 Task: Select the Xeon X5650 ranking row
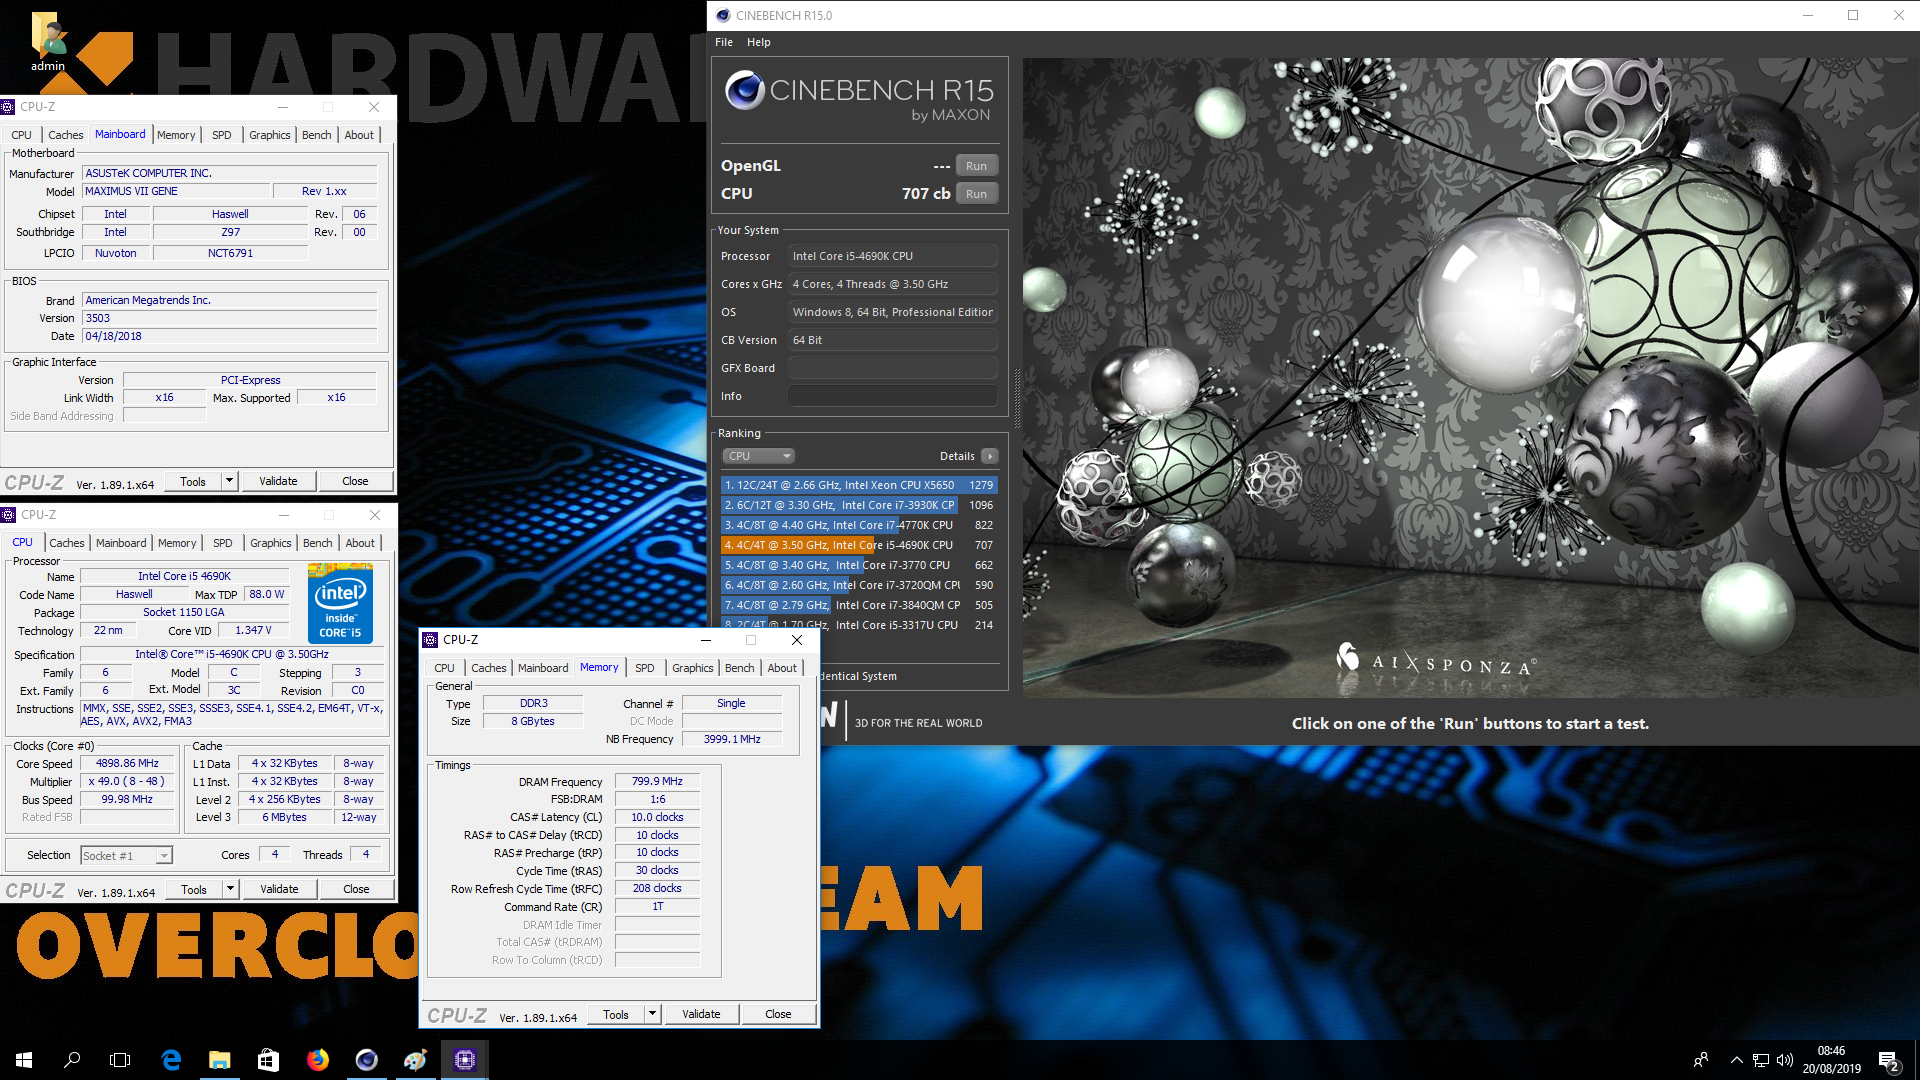pyautogui.click(x=859, y=485)
